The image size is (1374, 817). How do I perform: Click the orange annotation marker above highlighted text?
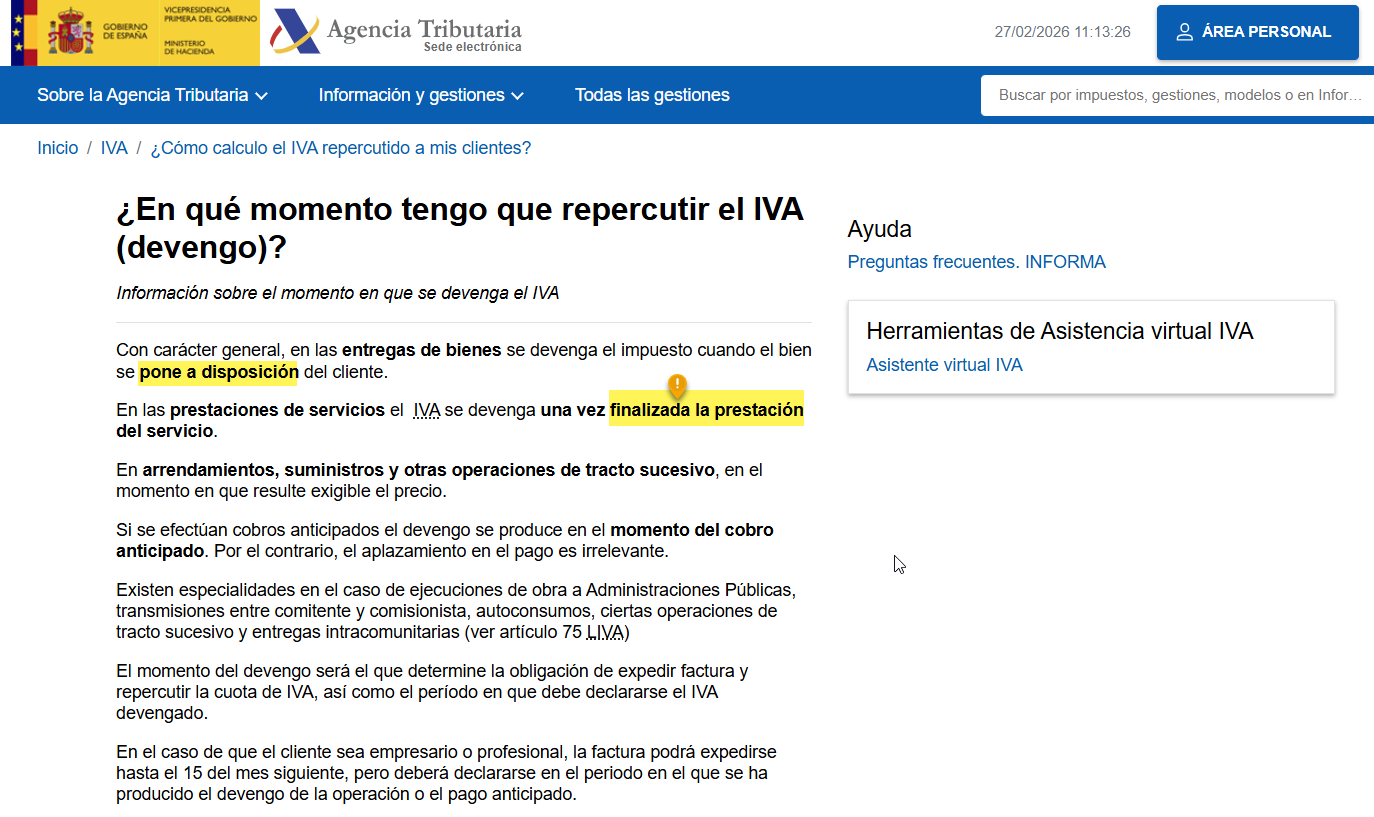point(677,386)
